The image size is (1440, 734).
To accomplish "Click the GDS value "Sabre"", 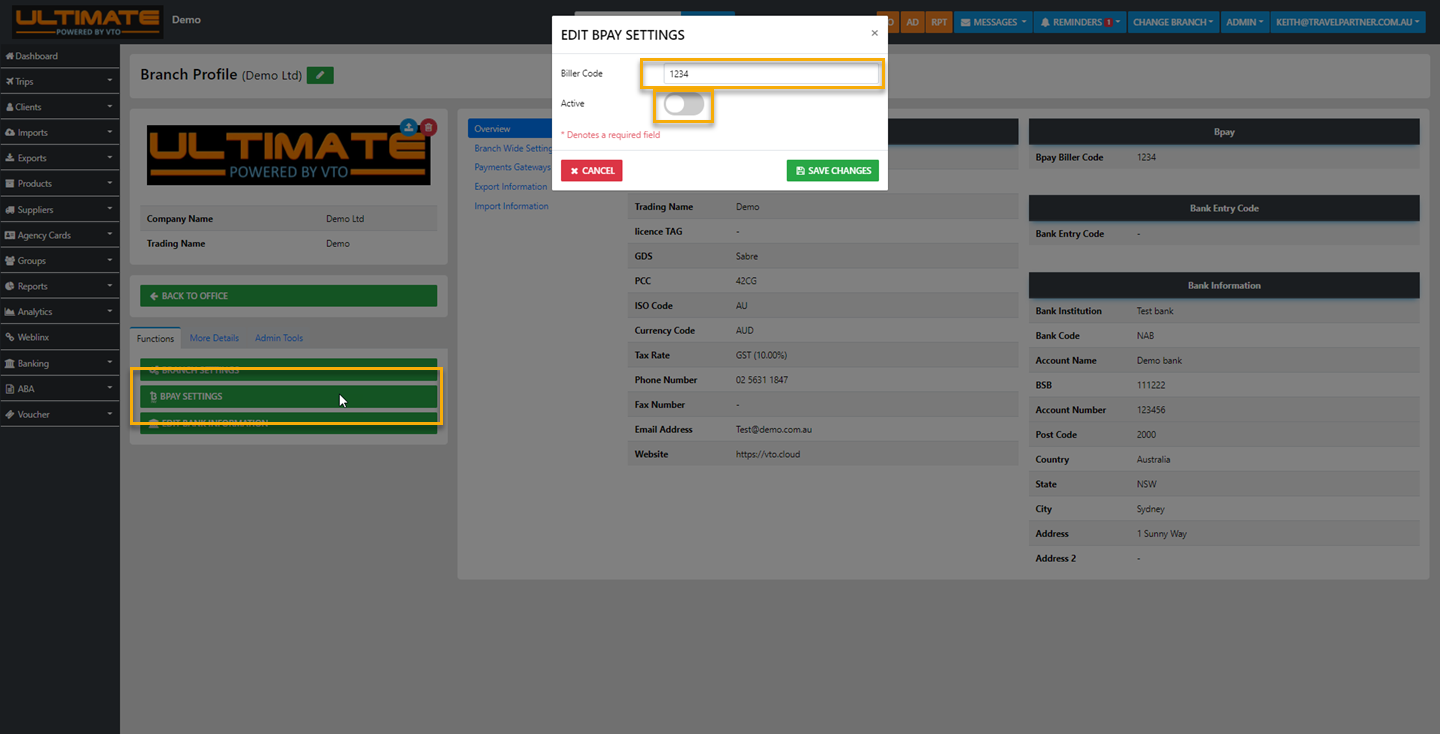I will point(747,256).
